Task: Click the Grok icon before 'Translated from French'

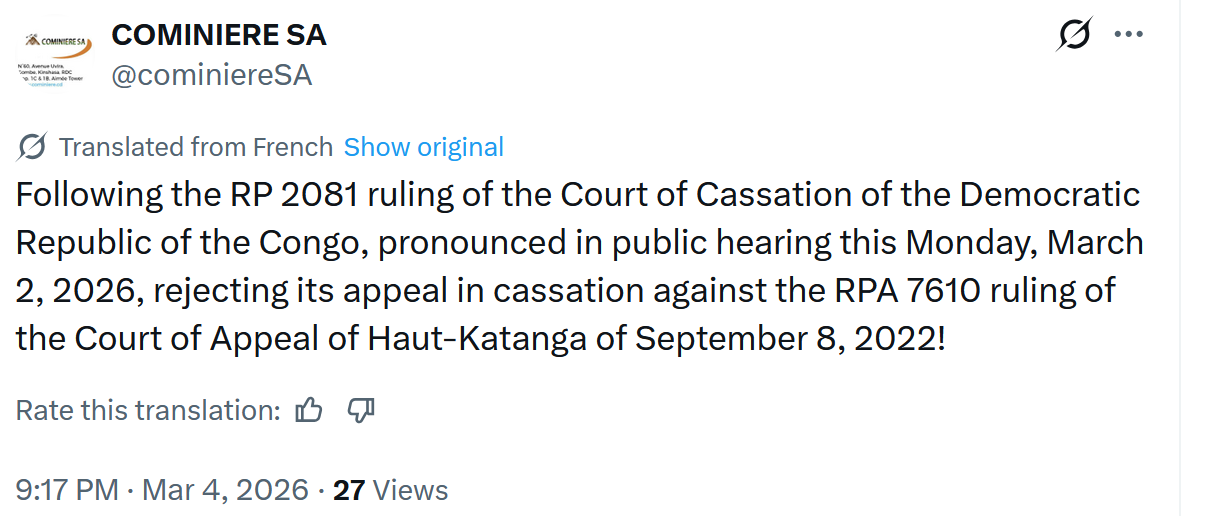Action: click(x=32, y=147)
